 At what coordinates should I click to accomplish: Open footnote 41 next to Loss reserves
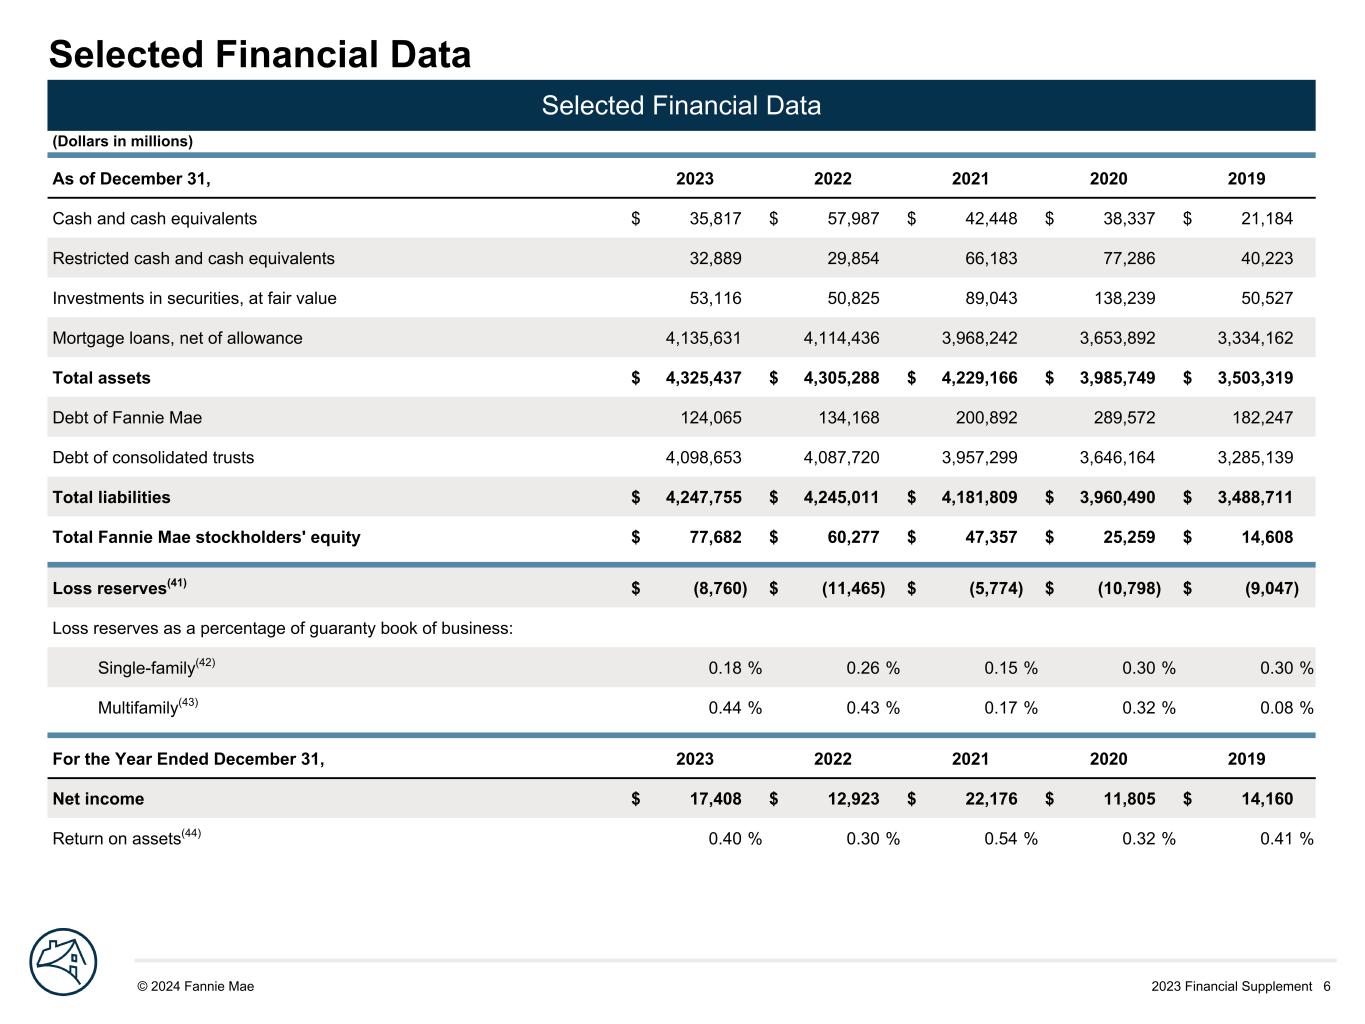176,583
